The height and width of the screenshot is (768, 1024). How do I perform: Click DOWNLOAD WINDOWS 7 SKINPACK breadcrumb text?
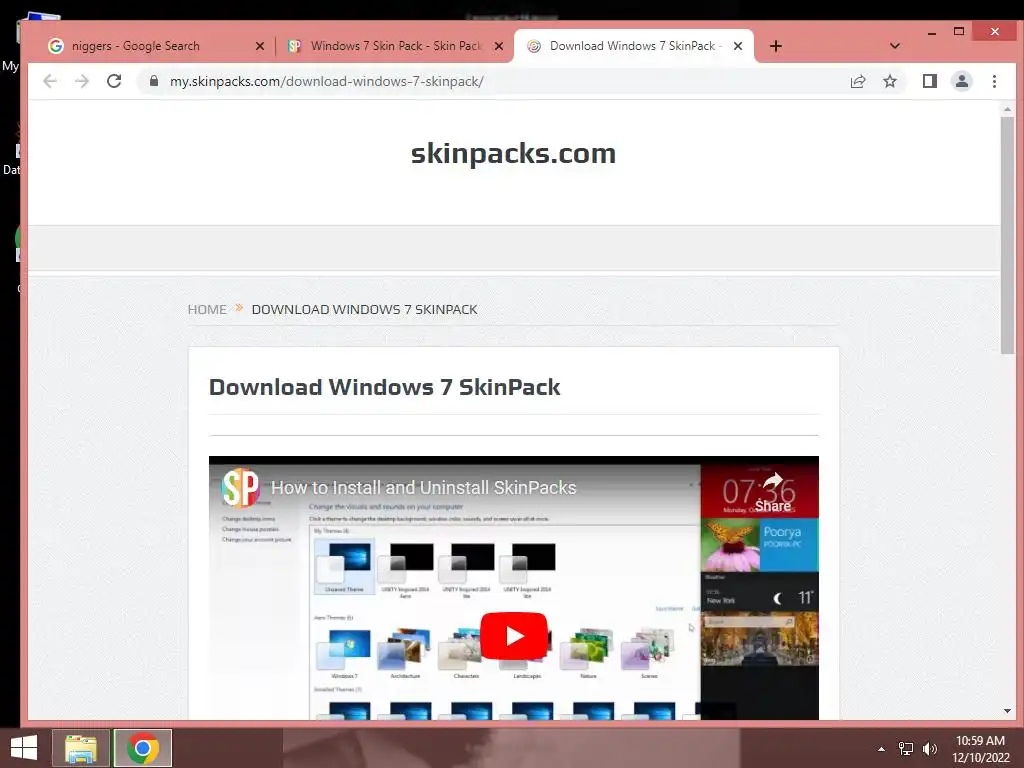[x=364, y=310]
